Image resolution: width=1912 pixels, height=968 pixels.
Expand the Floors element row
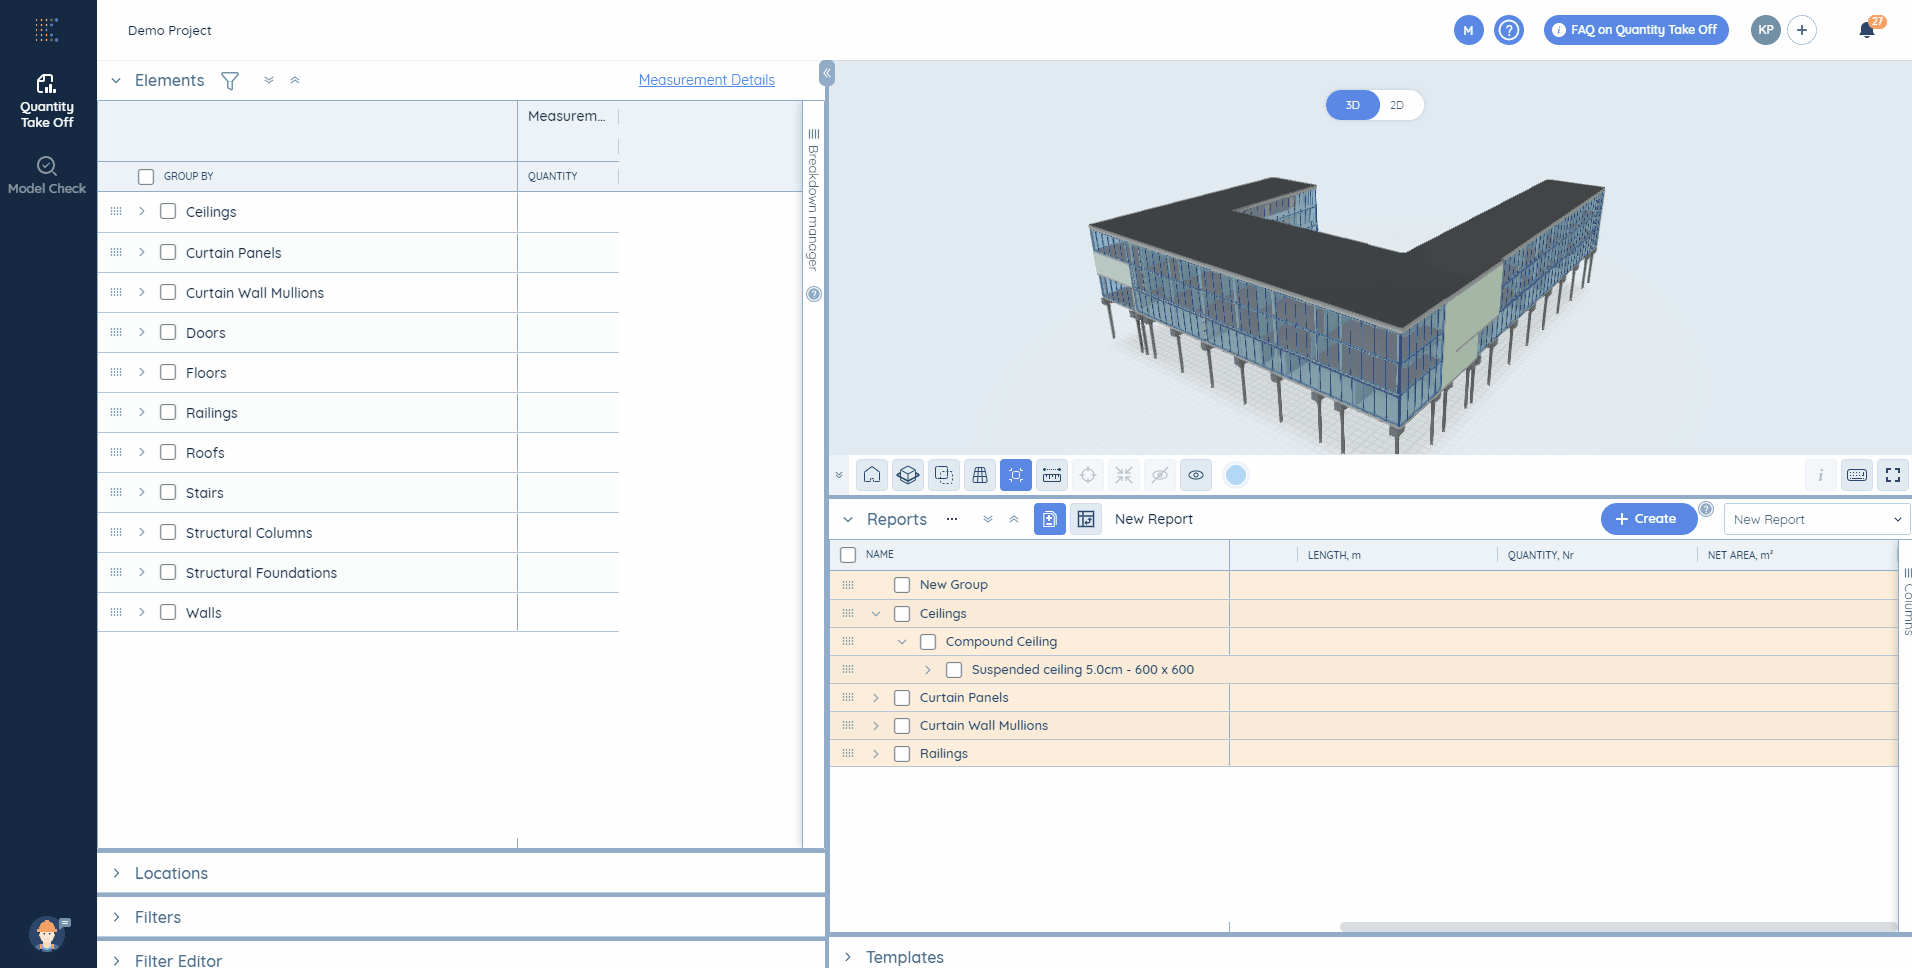point(142,372)
